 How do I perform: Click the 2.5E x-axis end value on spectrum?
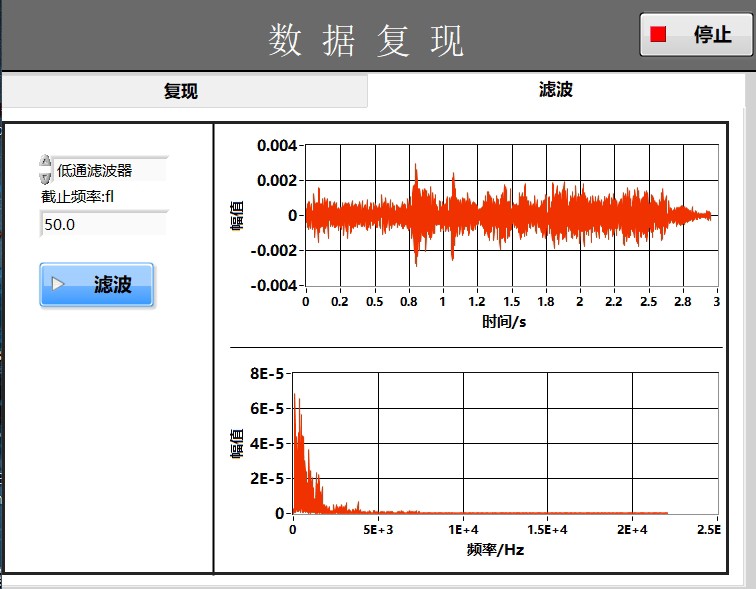point(709,530)
